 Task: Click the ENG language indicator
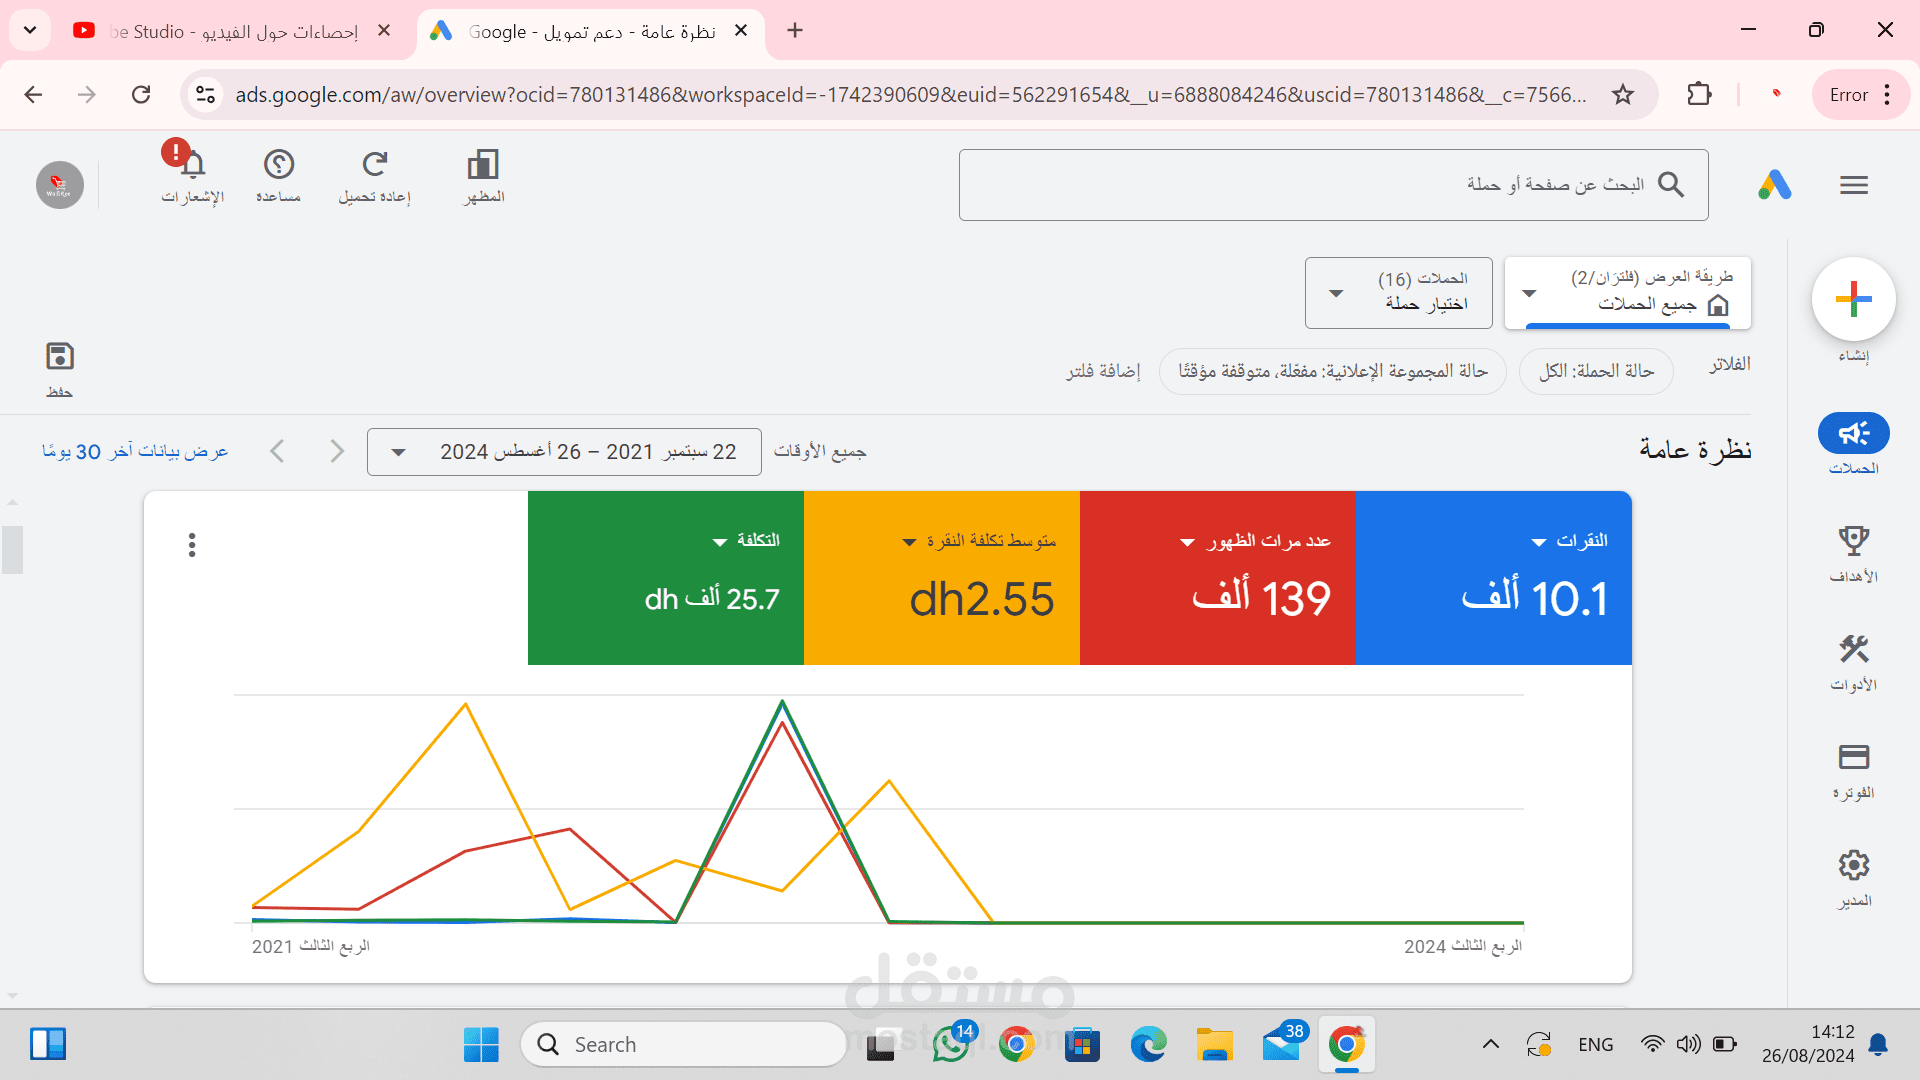click(x=1595, y=1045)
